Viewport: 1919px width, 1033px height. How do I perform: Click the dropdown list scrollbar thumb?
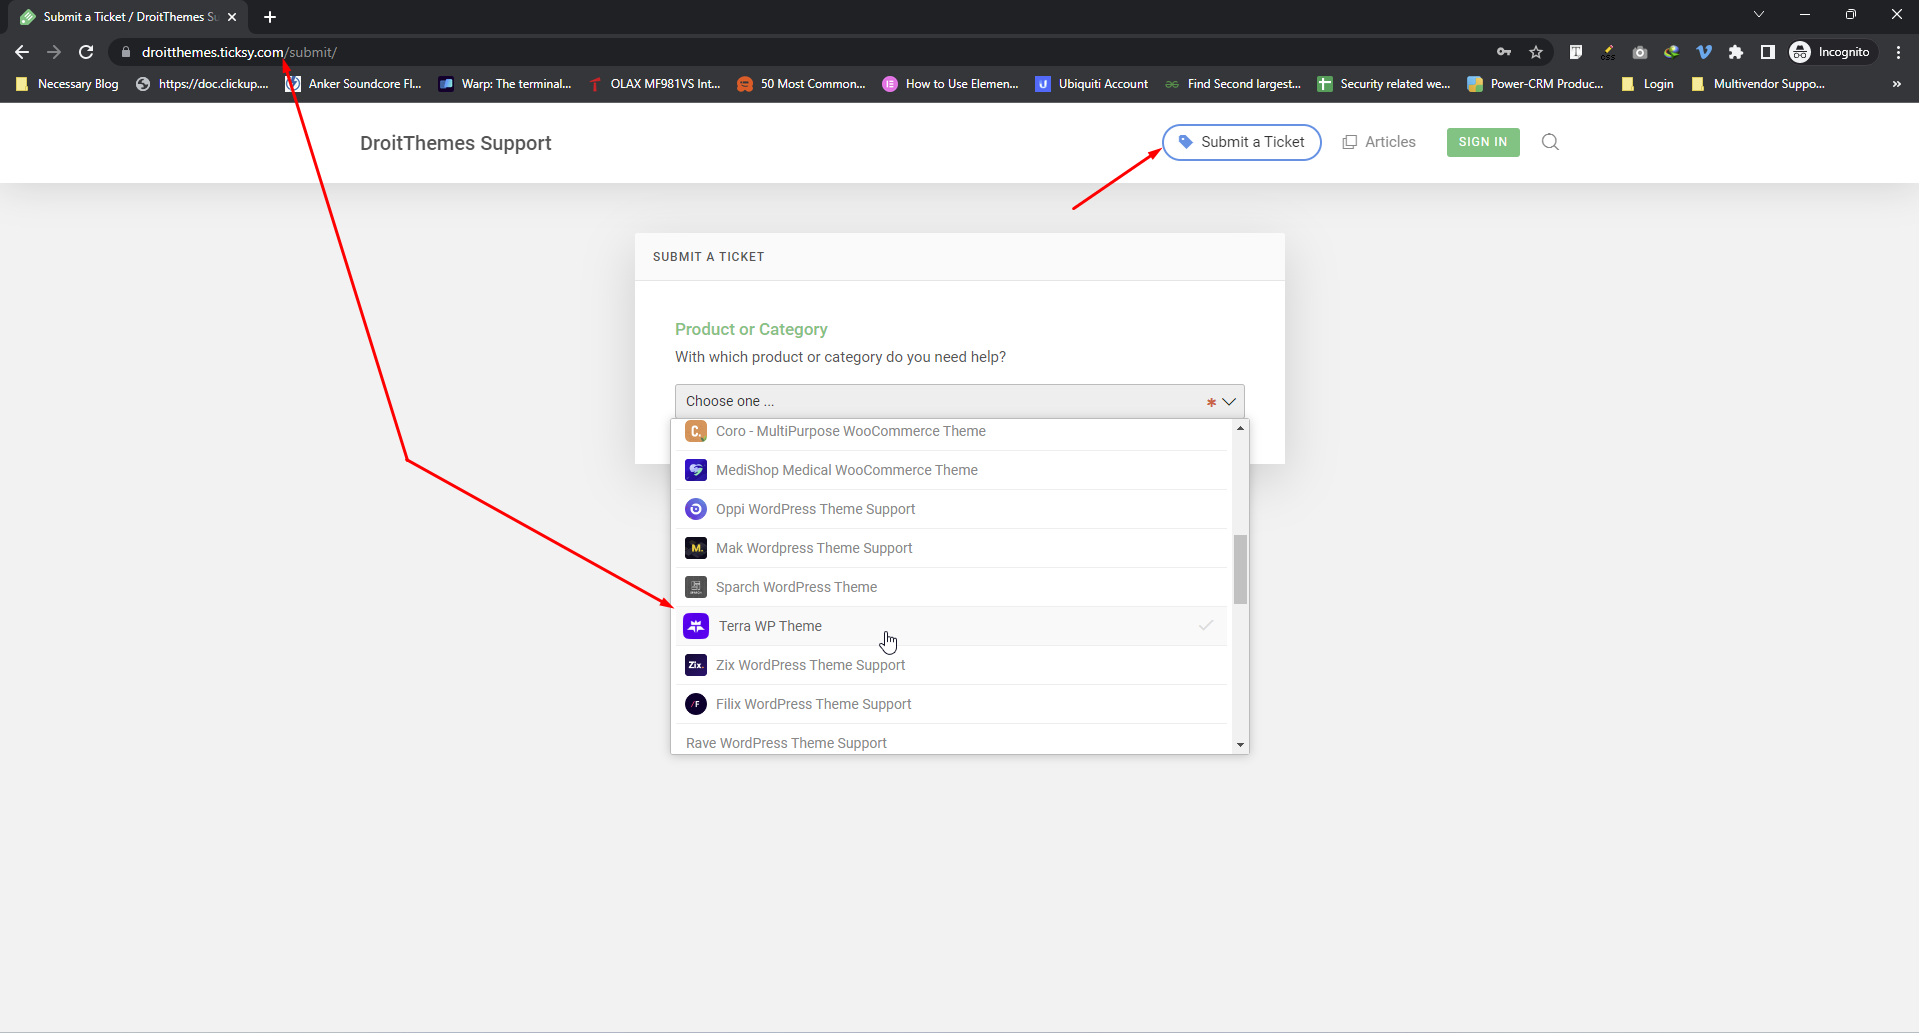(x=1240, y=569)
